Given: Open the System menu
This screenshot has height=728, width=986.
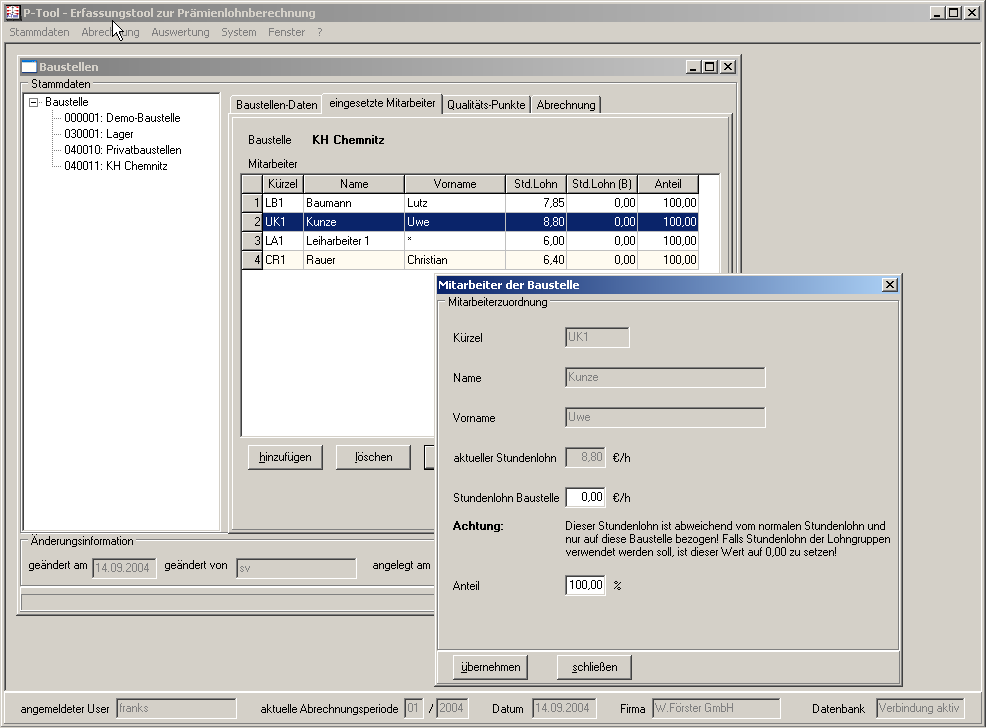Looking at the screenshot, I should 238,32.
